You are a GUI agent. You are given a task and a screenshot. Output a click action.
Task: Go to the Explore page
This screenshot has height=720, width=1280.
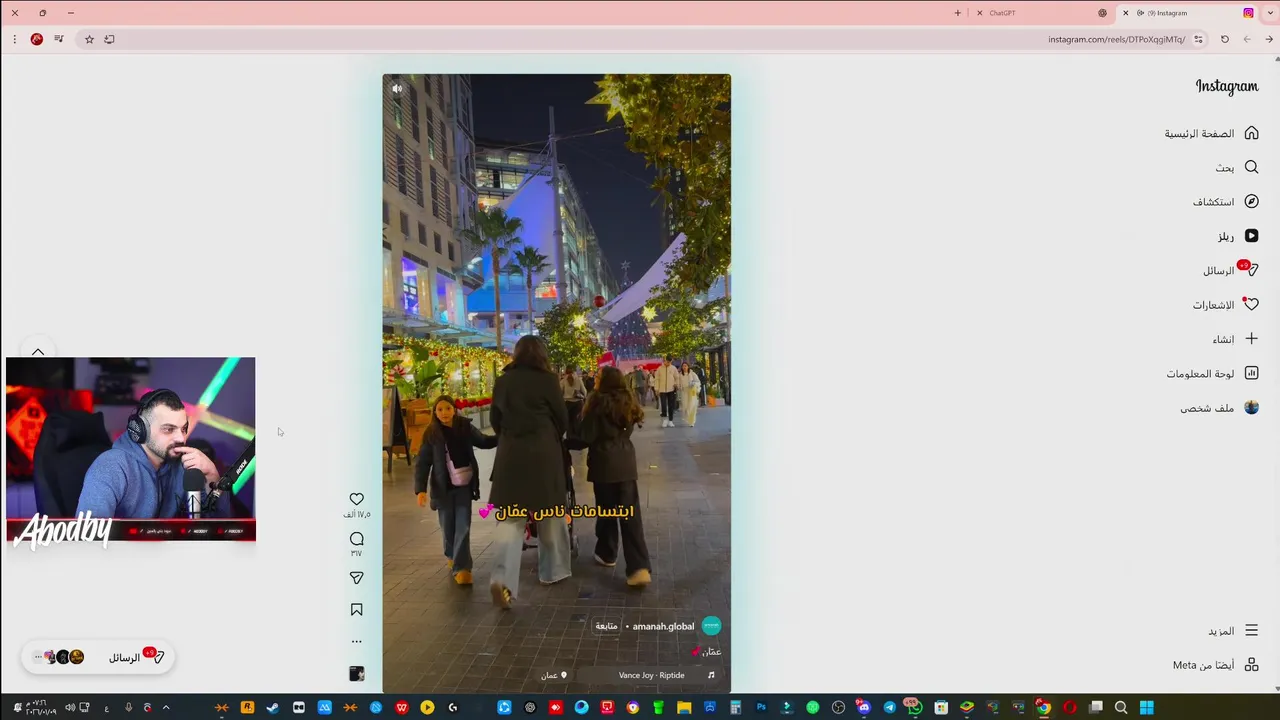pyautogui.click(x=1225, y=201)
